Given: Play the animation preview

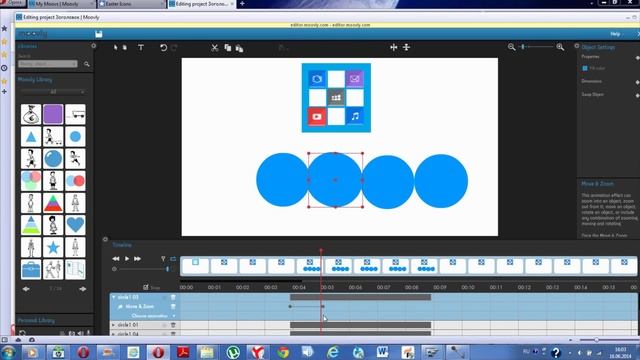Looking at the screenshot, I should pyautogui.click(x=127, y=258).
